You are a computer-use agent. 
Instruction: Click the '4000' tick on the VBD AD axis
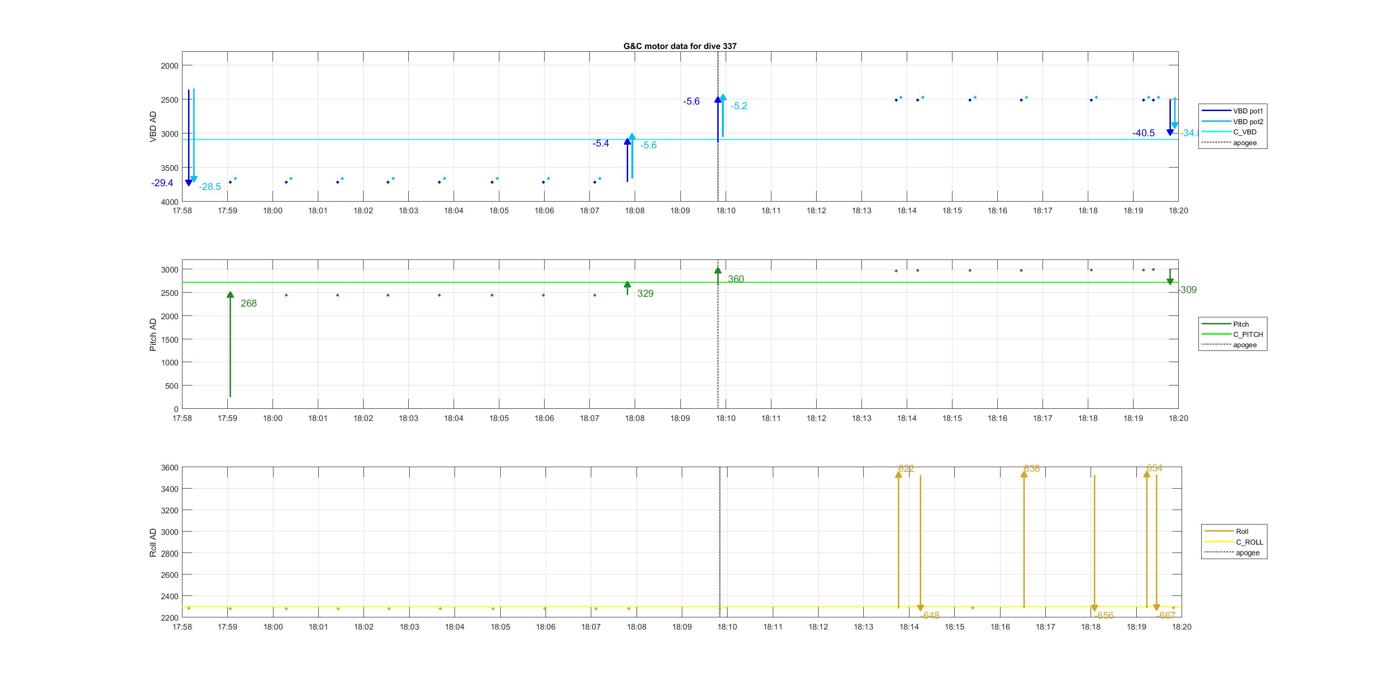pyautogui.click(x=170, y=202)
